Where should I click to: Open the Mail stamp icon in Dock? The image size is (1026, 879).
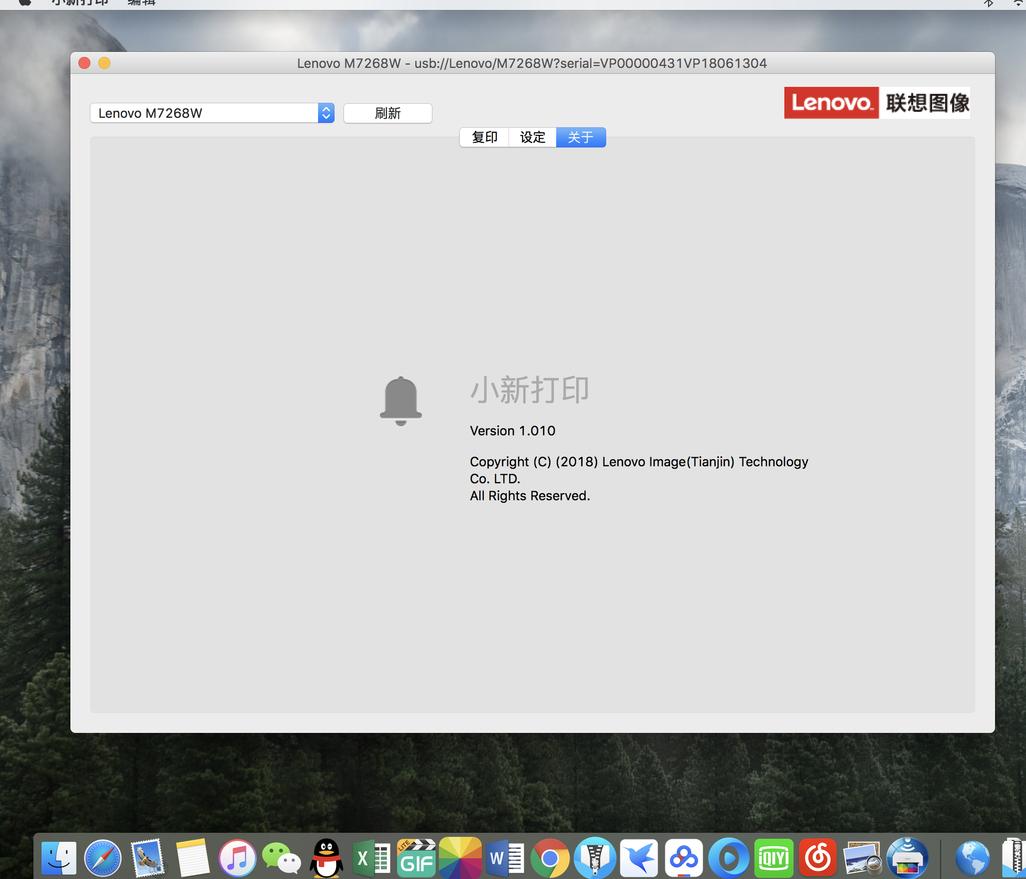pyautogui.click(x=148, y=857)
